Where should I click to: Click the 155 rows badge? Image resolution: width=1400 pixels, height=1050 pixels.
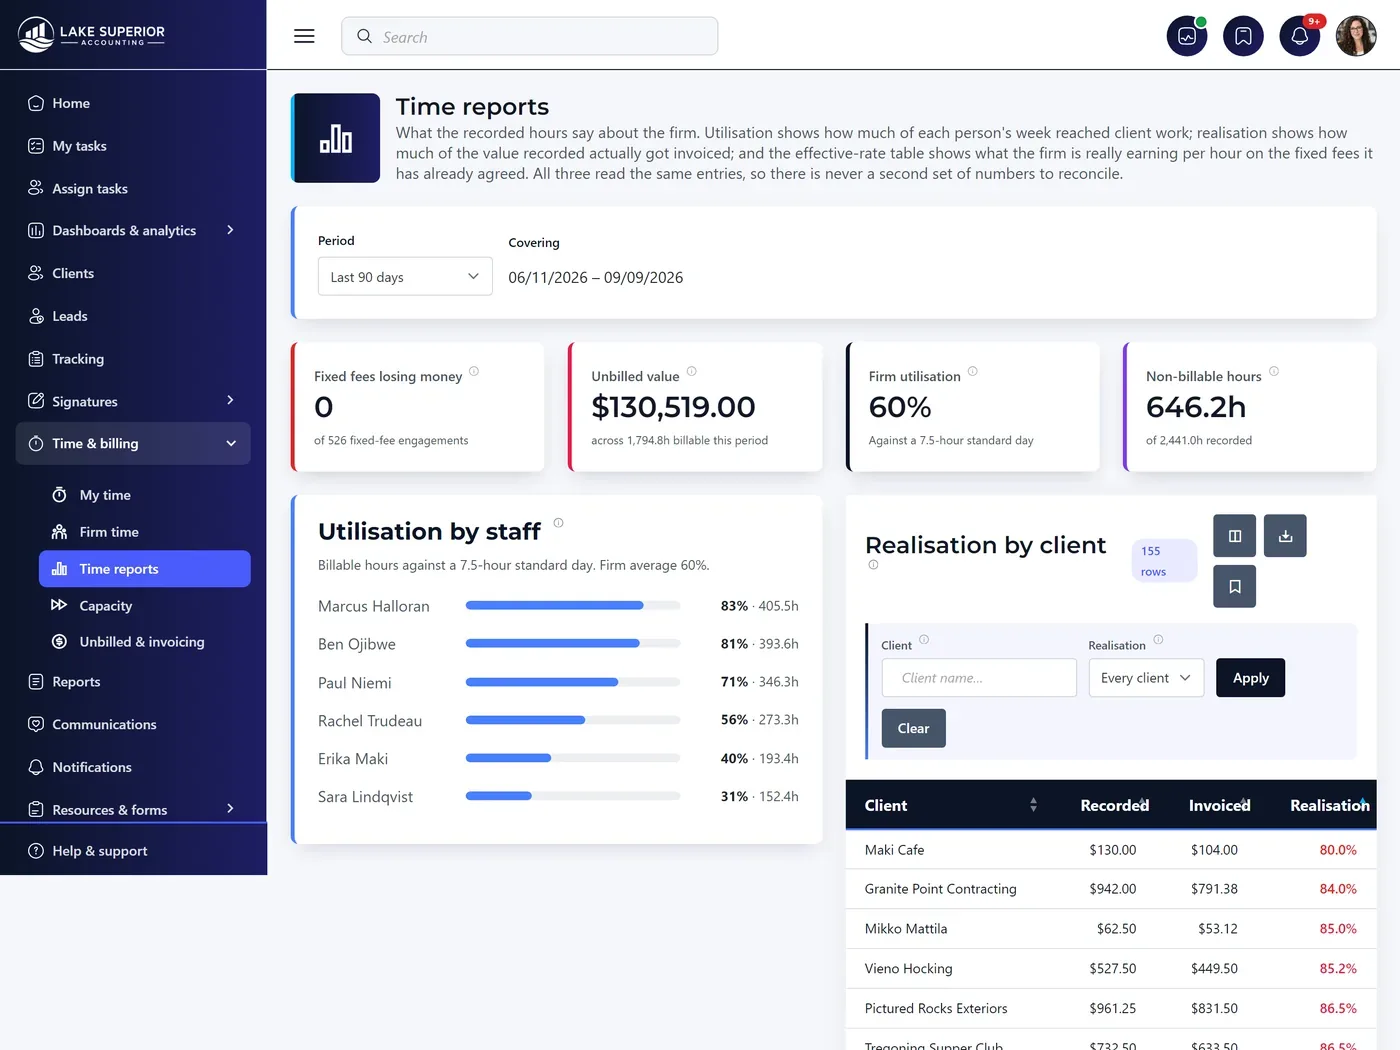[1164, 561]
